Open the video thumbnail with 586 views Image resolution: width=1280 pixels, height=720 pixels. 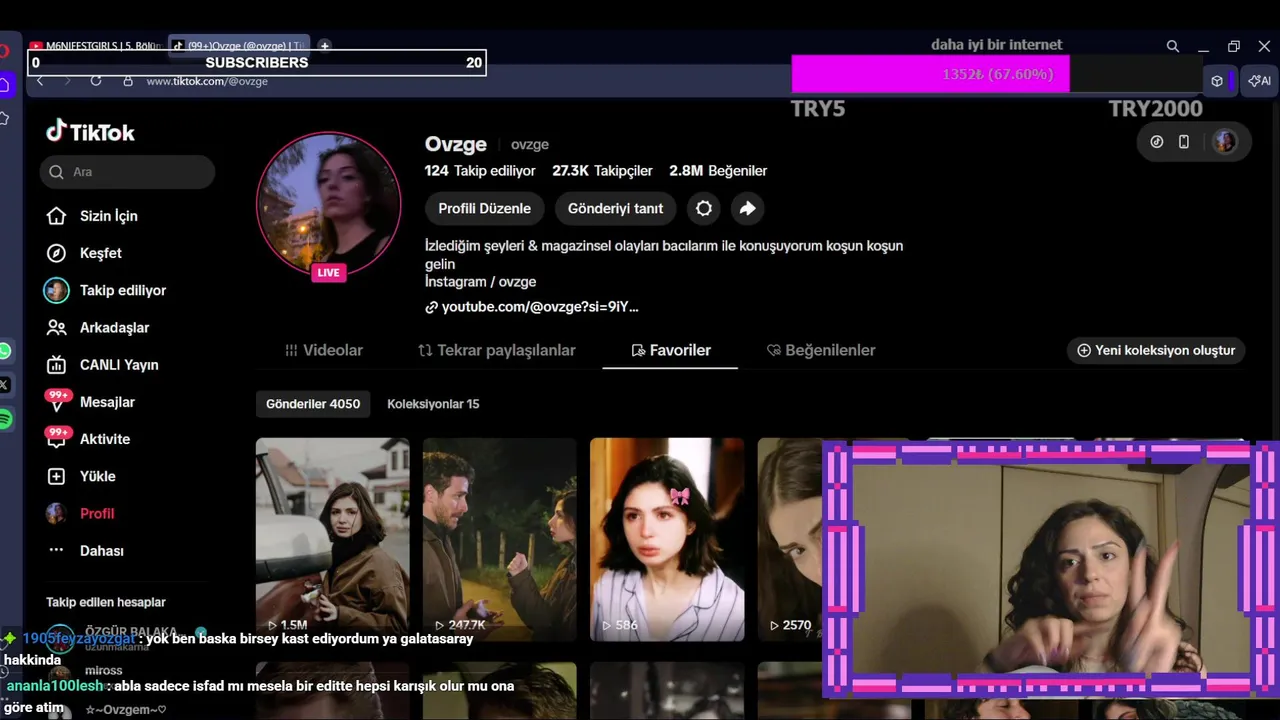coord(667,540)
